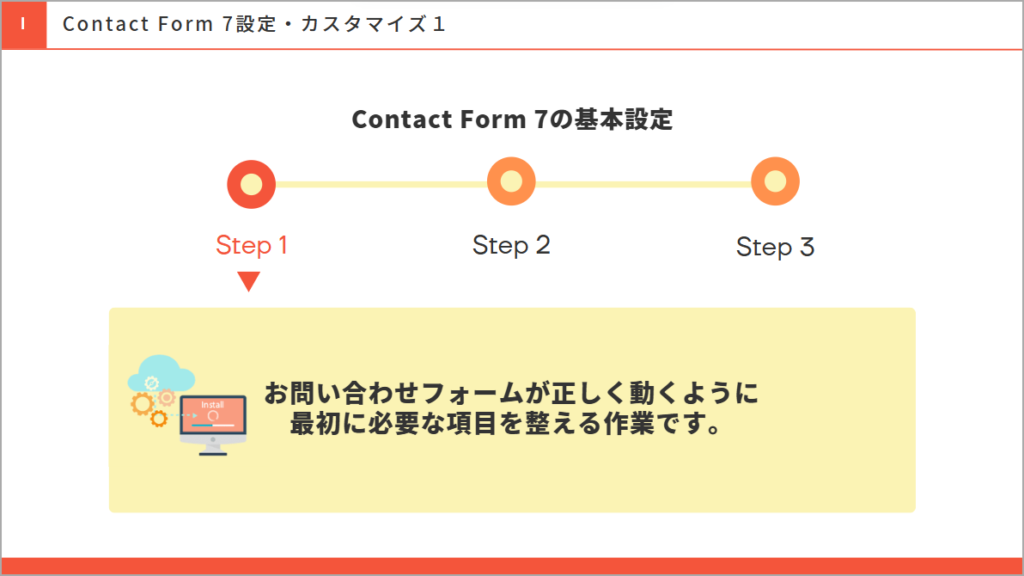Click the line connecting Step 1 and Step 2
Image resolution: width=1024 pixels, height=576 pixels.
pyautogui.click(x=381, y=184)
